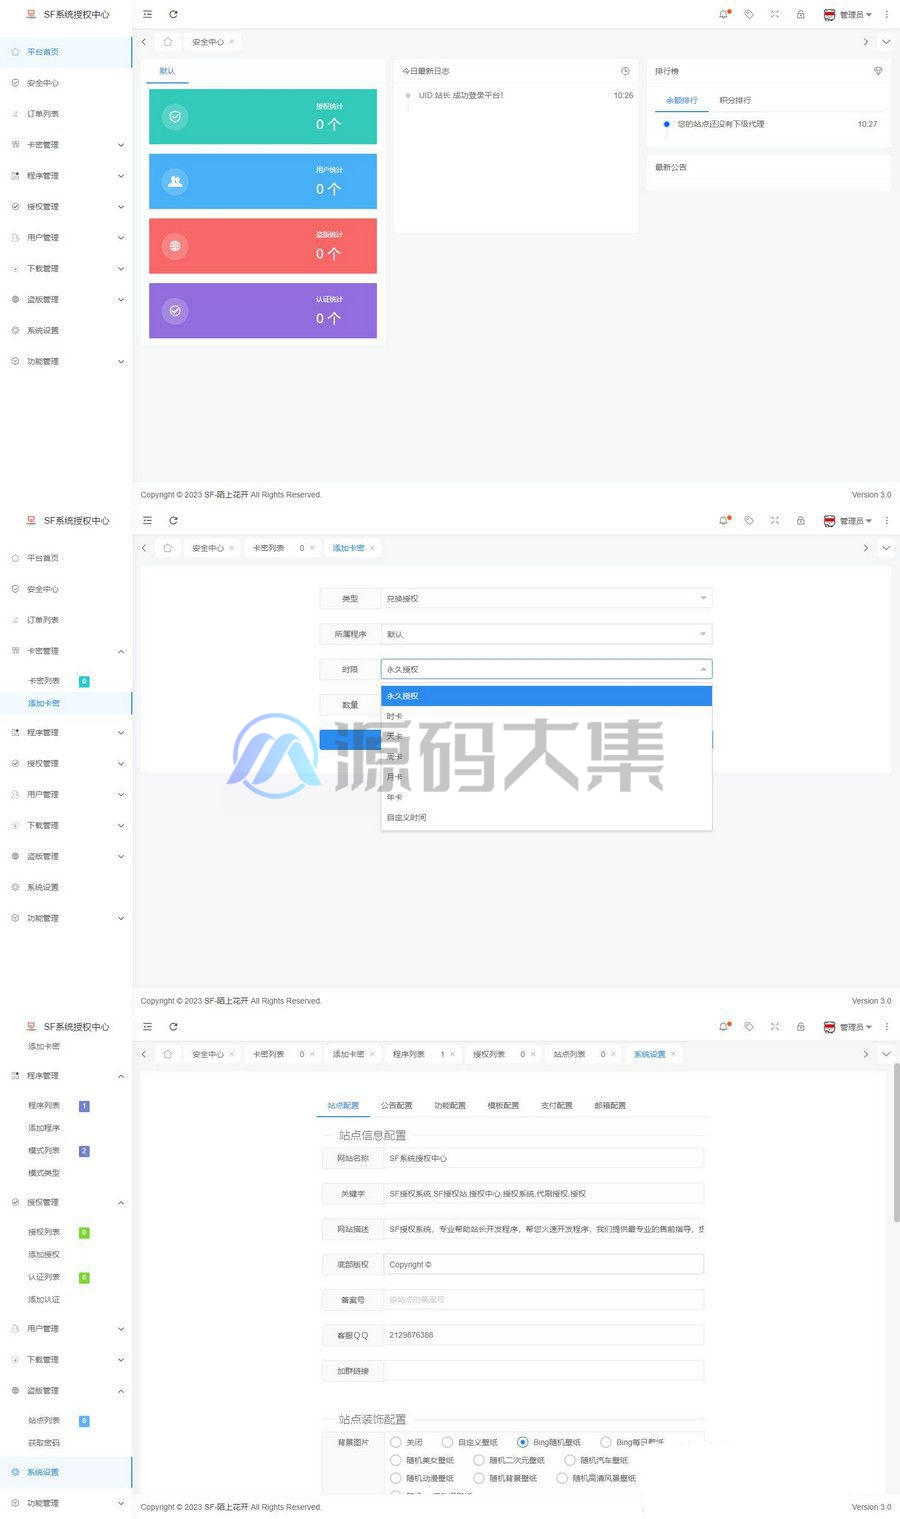Click the vertical scrollbar of the 系统设置 page
Screen dimensions: 900x1519
(895, 1143)
